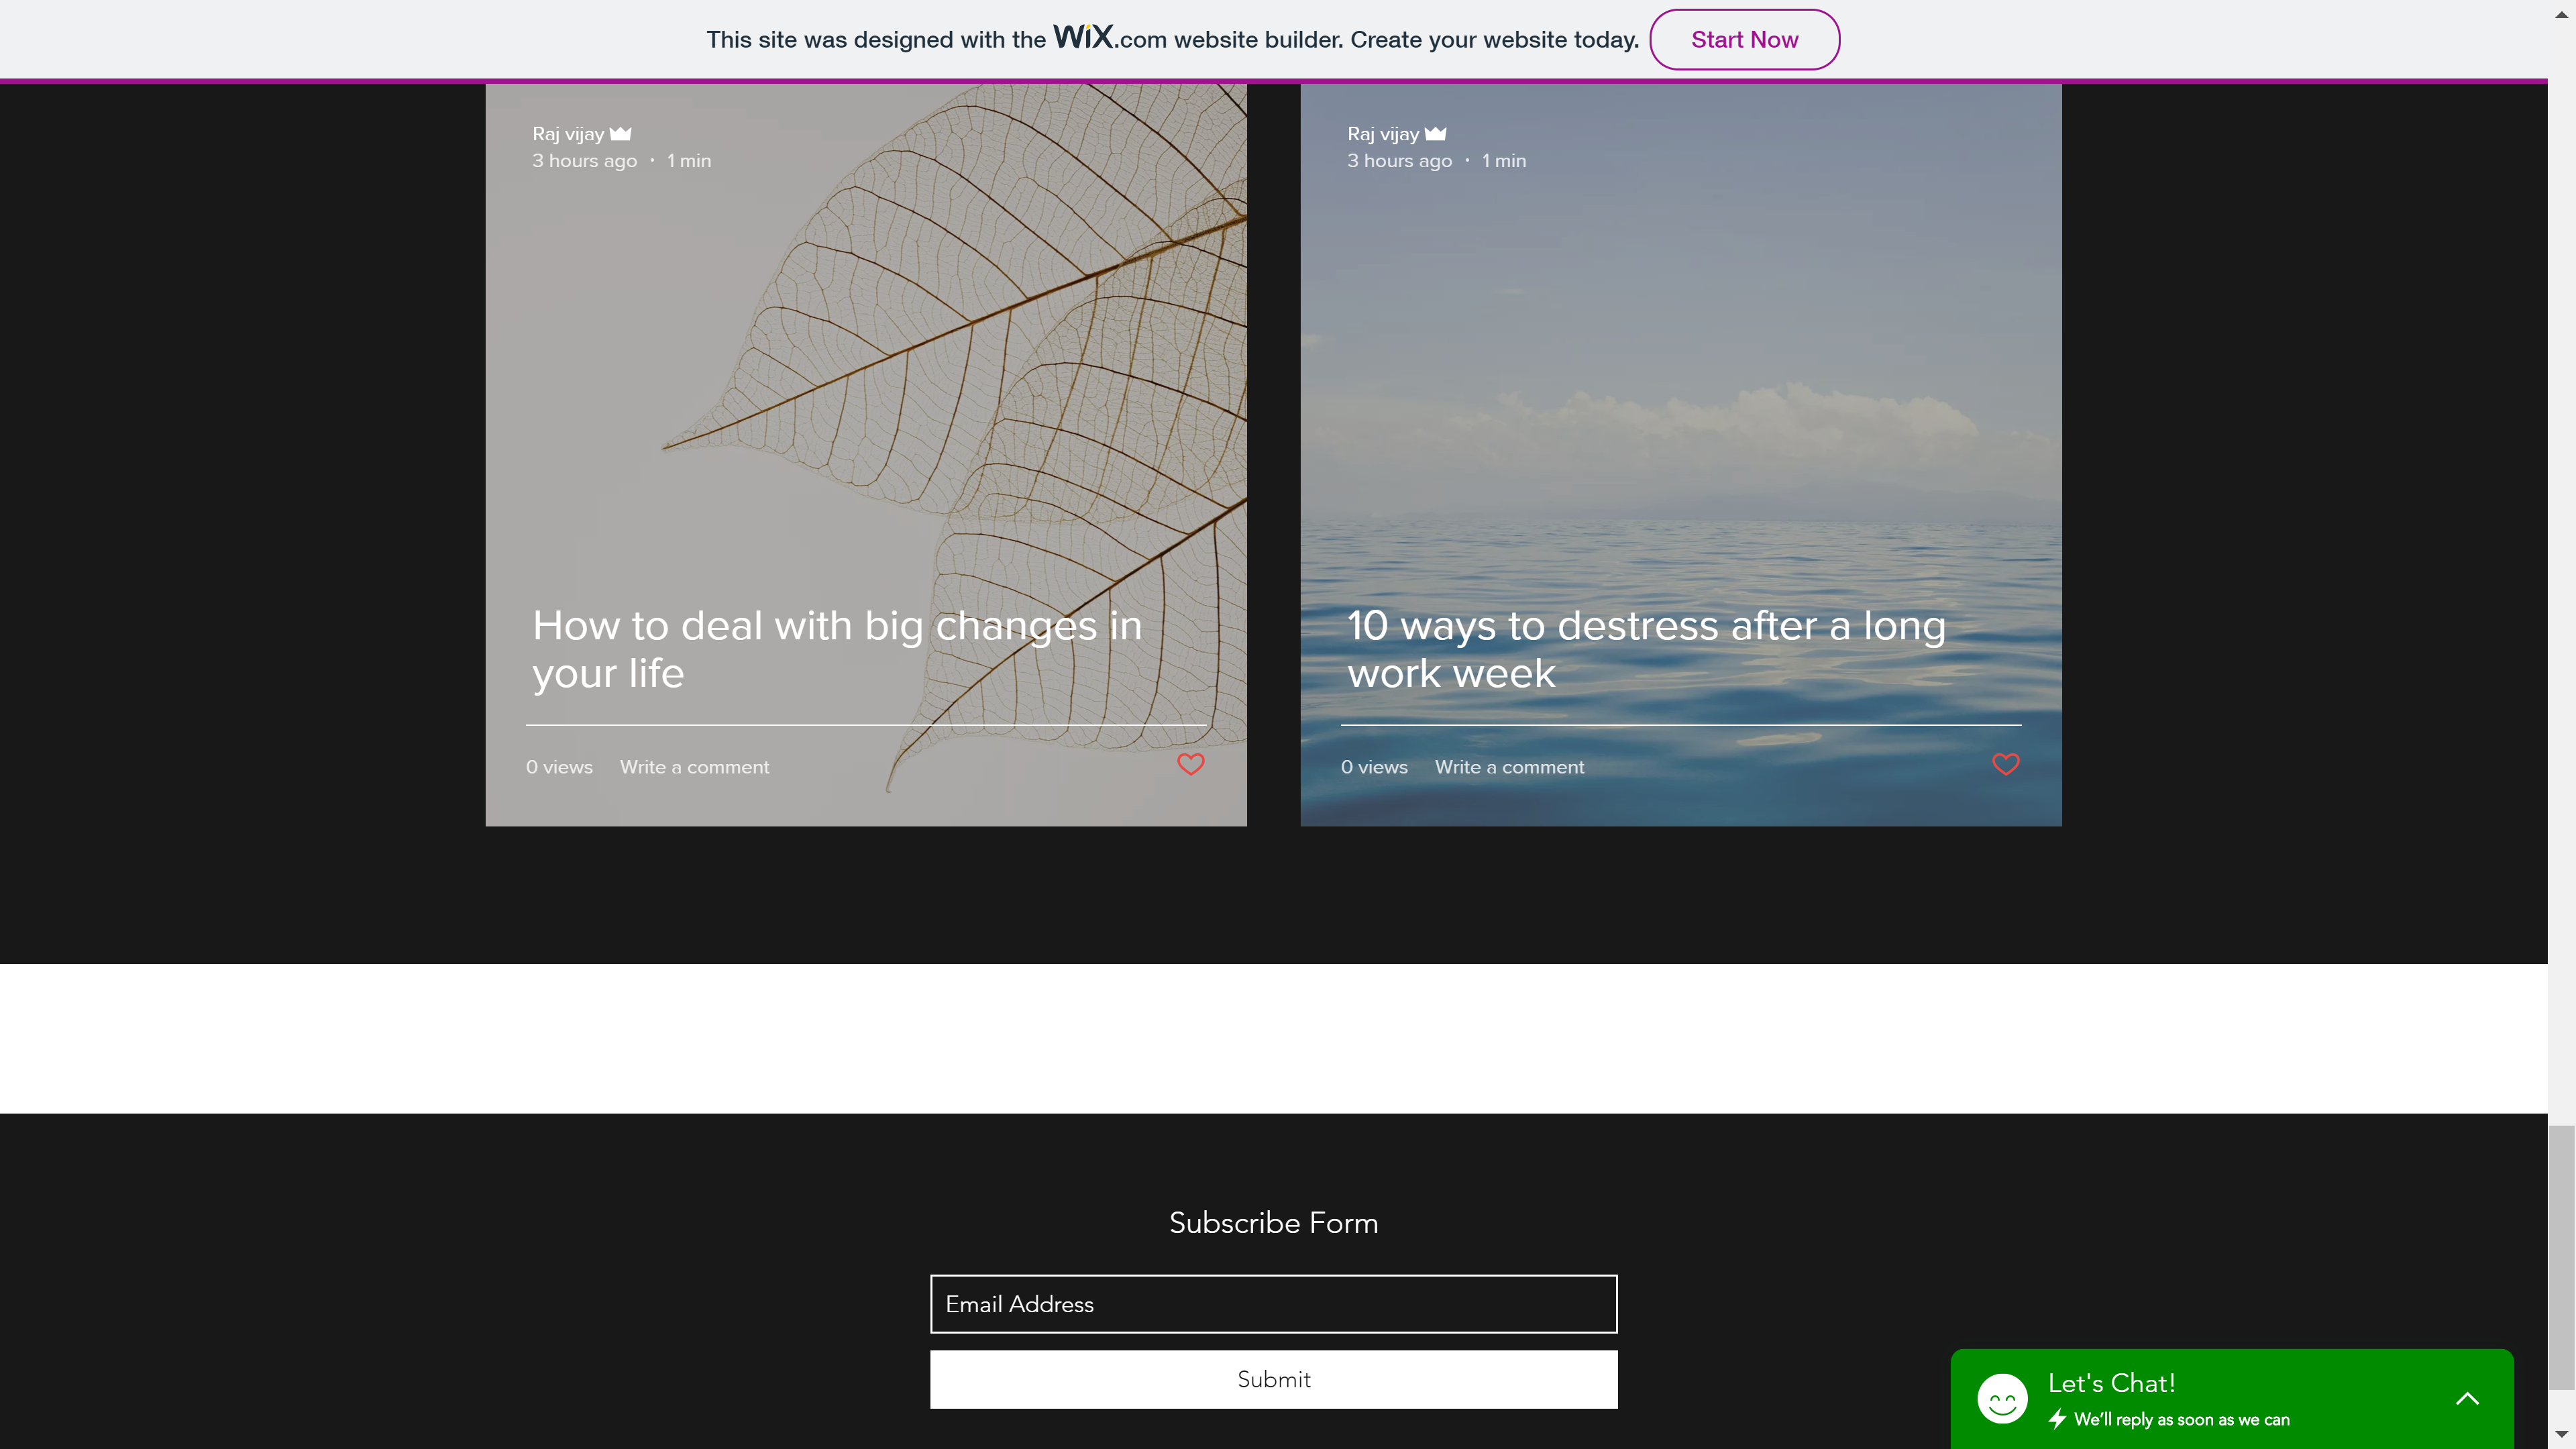The width and height of the screenshot is (2576, 1449).
Task: Click crown admin icon on ocean post
Action: coord(1436,133)
